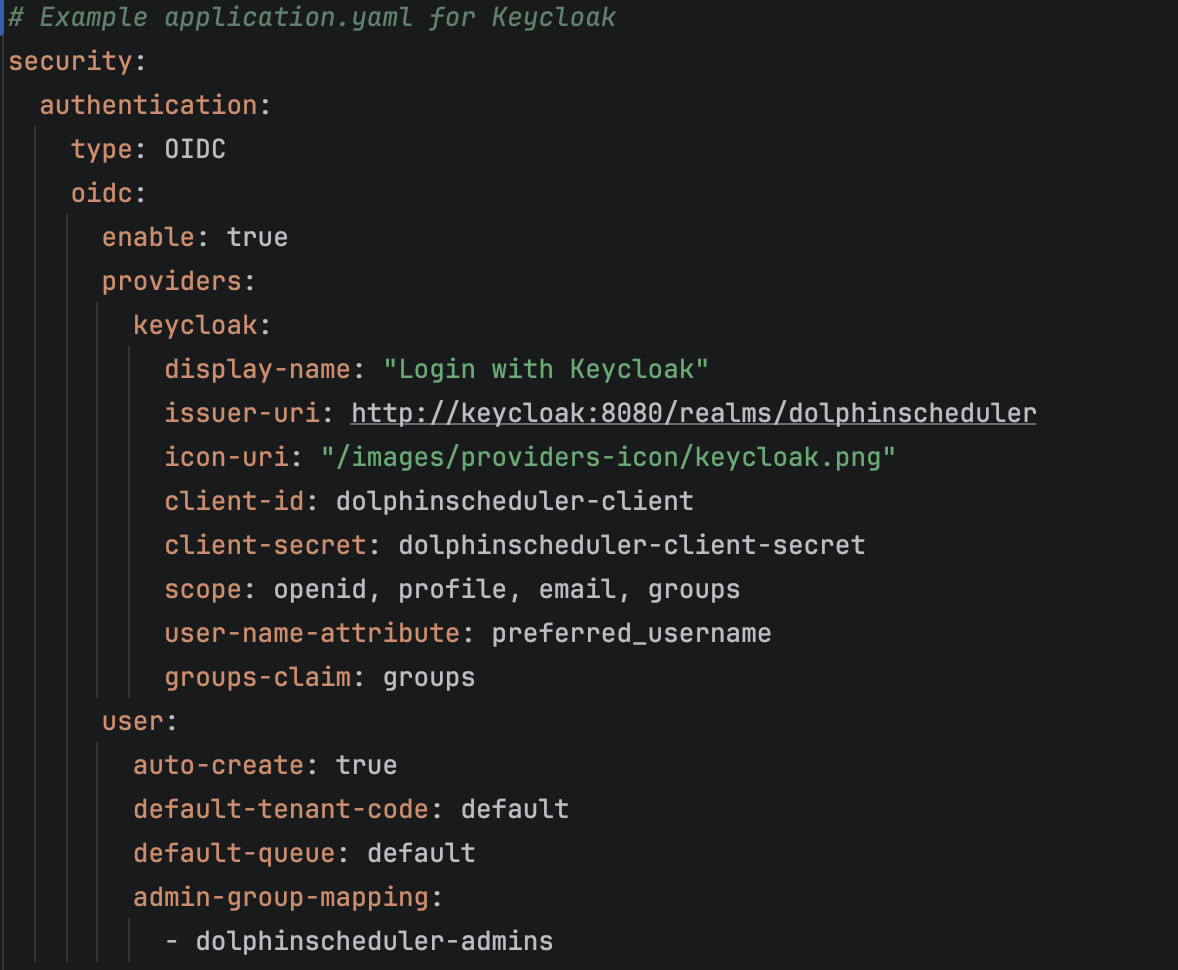Click the preferred_username value
Image resolution: width=1178 pixels, height=970 pixels.
tap(631, 633)
